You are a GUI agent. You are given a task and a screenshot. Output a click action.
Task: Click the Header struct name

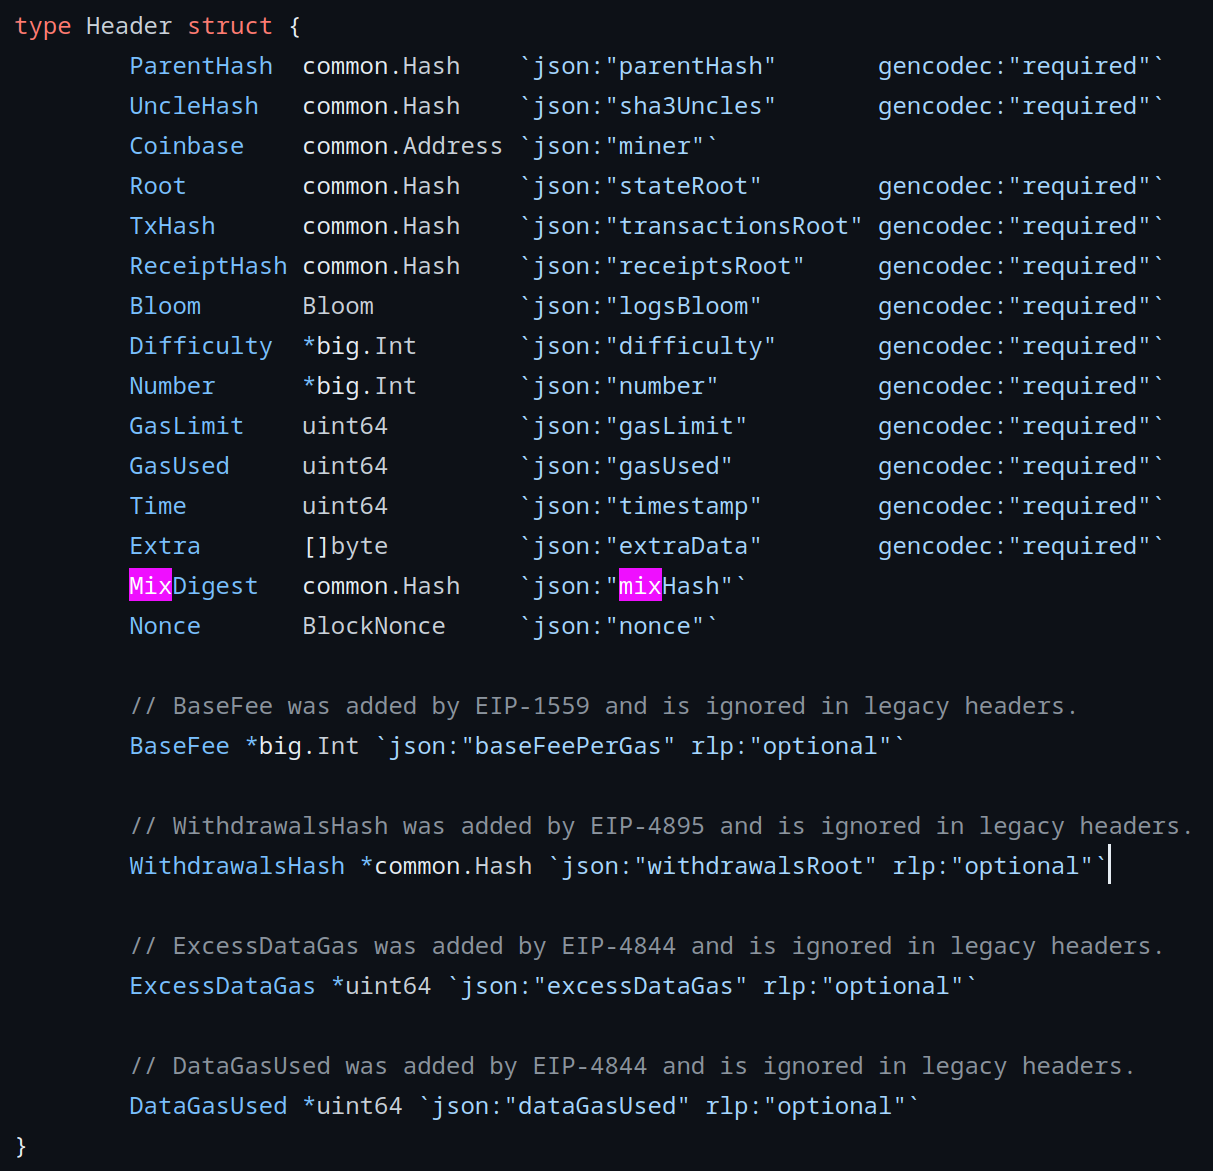(x=128, y=25)
